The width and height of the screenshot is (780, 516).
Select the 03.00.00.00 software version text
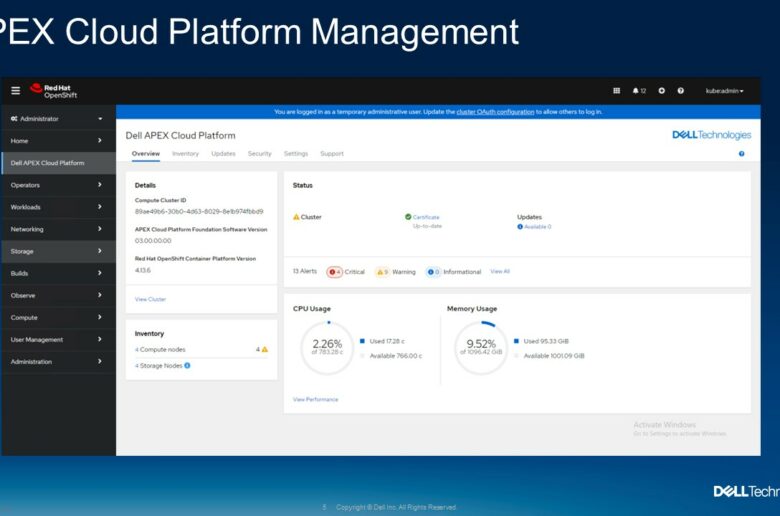(x=153, y=240)
